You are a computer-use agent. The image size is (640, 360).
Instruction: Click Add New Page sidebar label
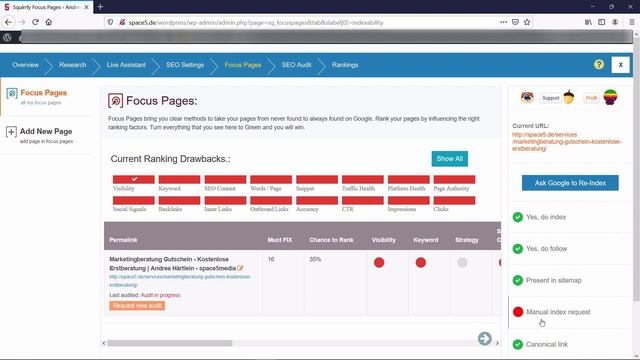[46, 131]
